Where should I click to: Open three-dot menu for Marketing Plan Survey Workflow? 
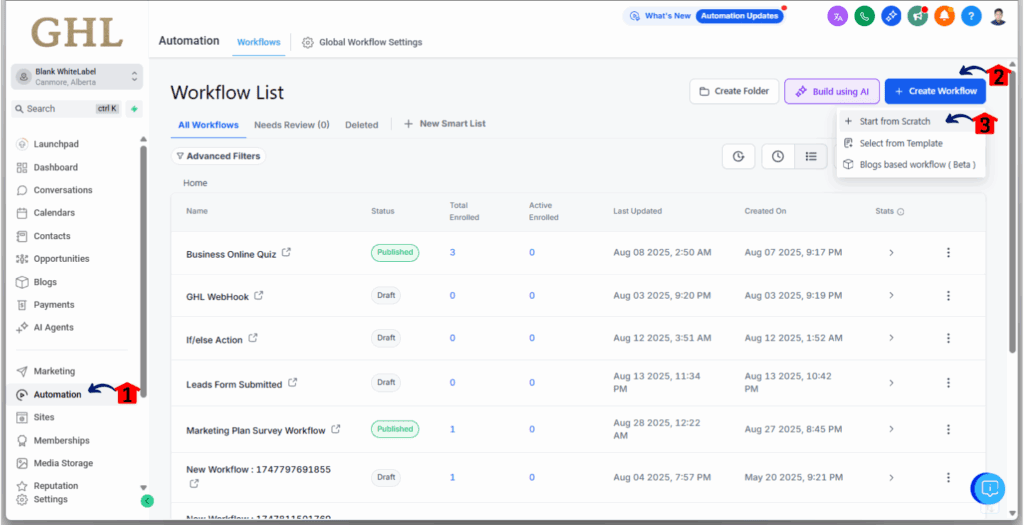point(948,429)
